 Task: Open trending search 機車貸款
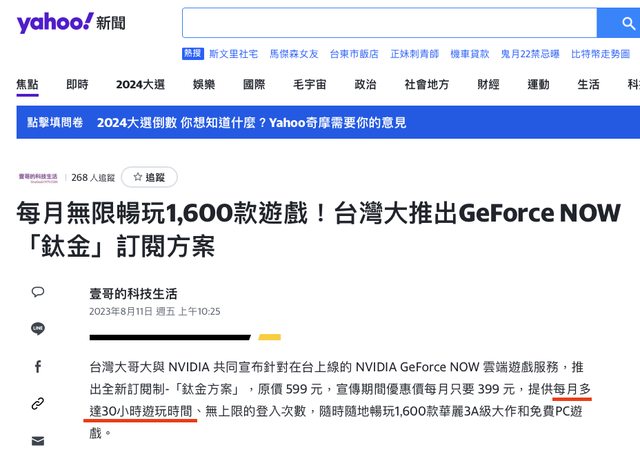[470, 54]
